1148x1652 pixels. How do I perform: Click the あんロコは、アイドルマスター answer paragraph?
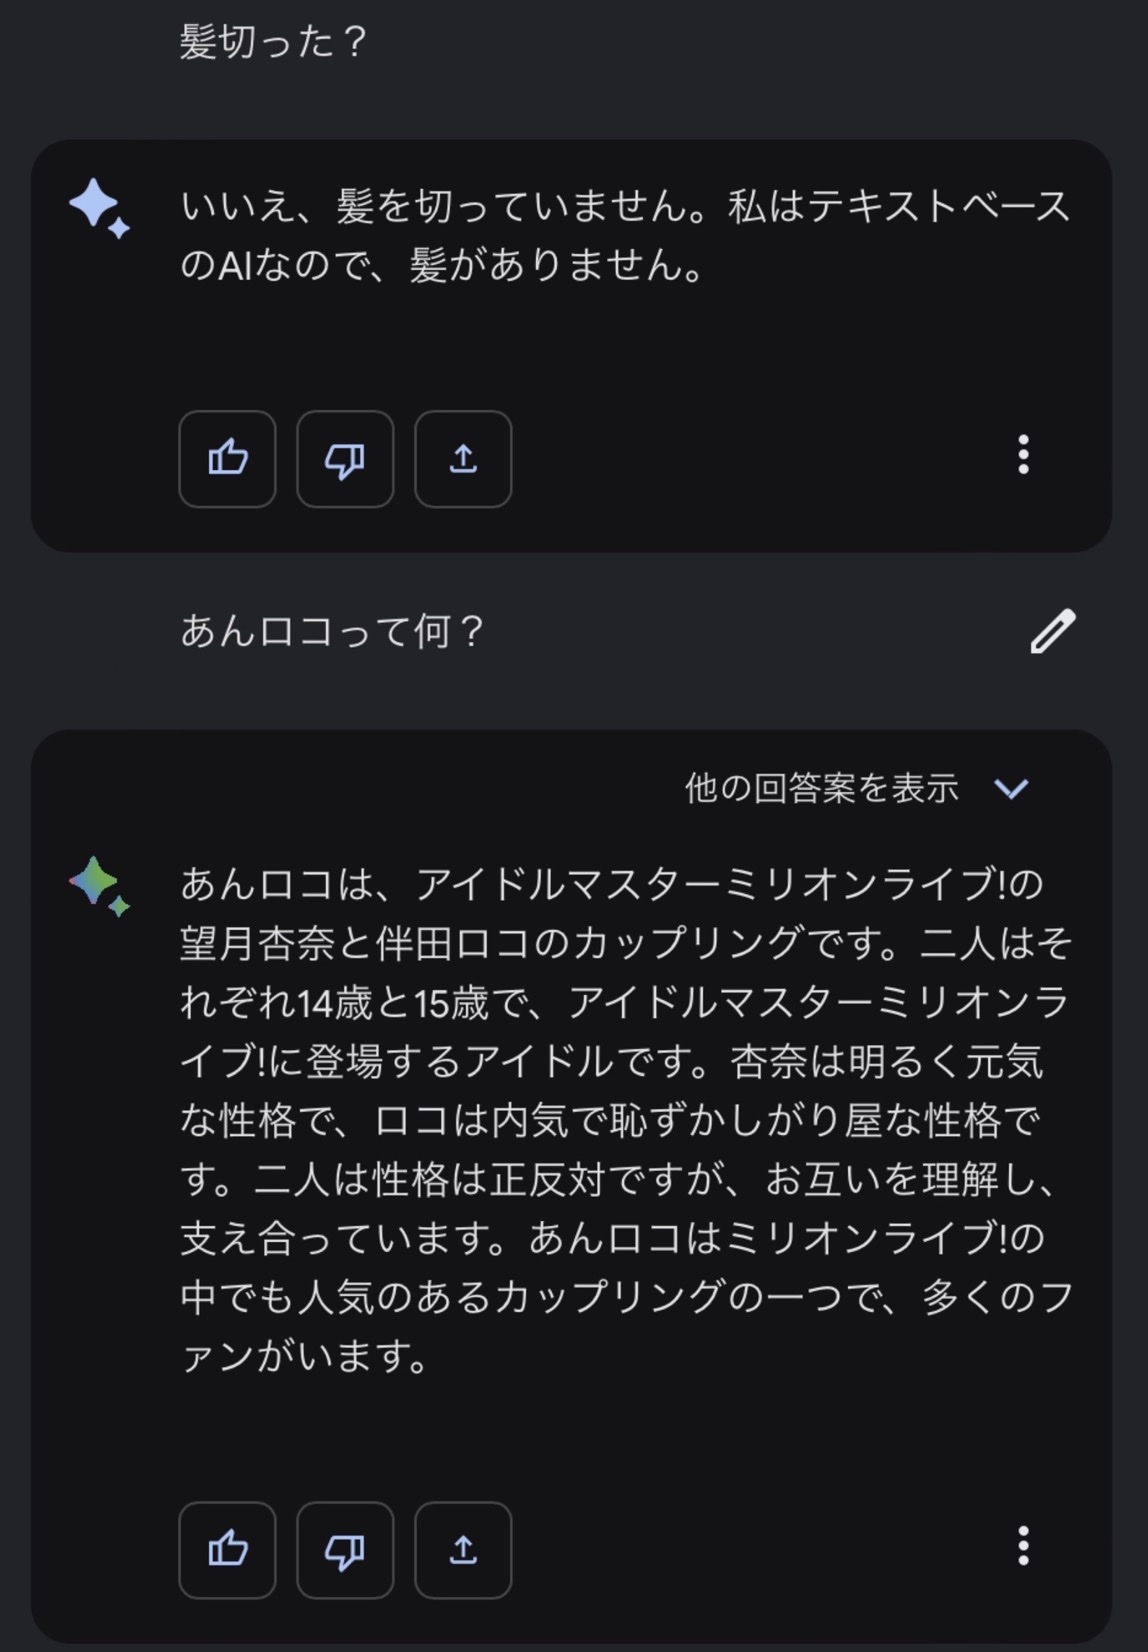[x=626, y=1120]
